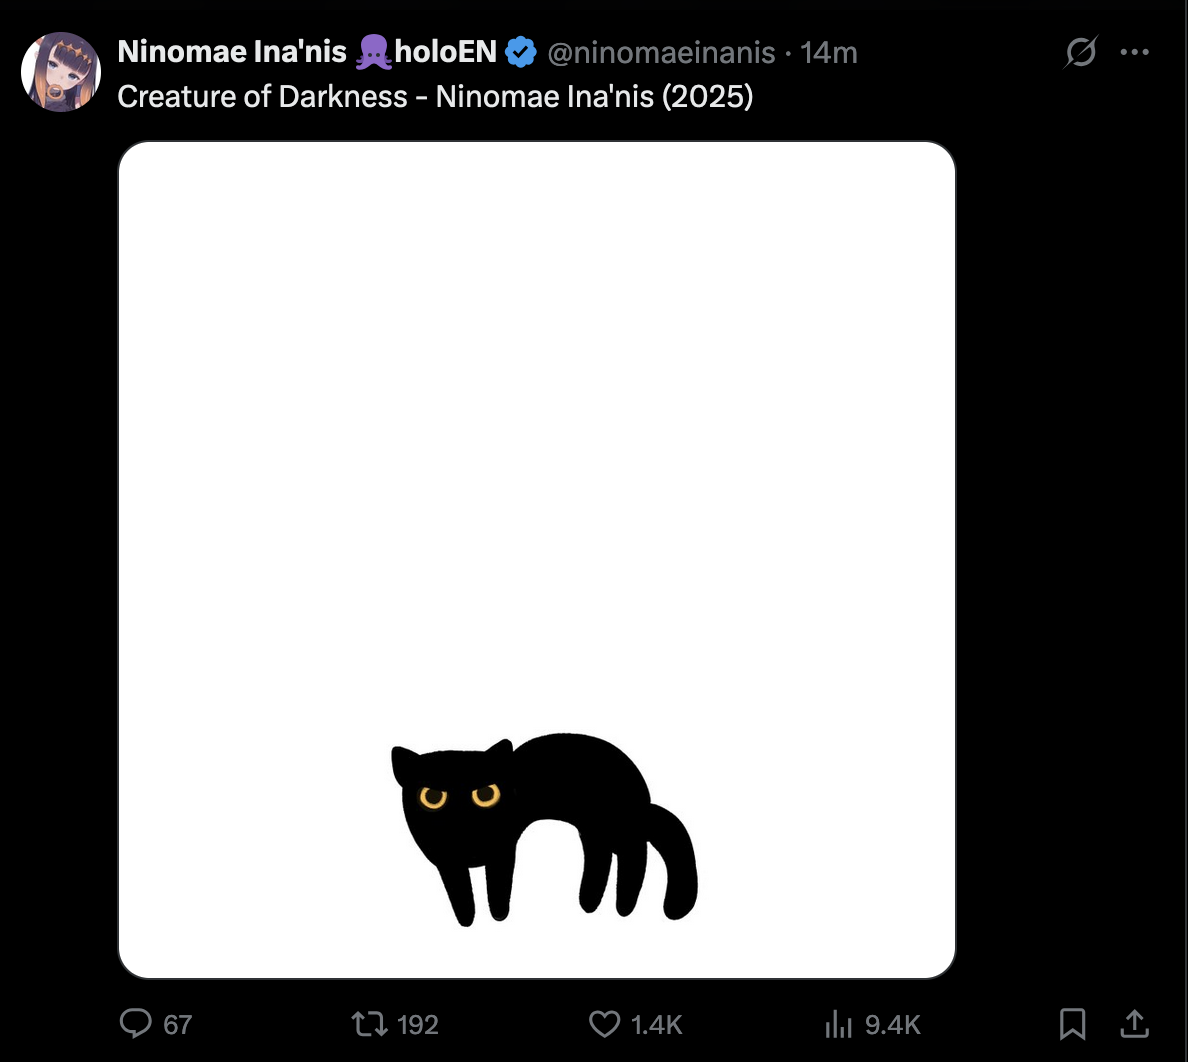The image size is (1188, 1062).
Task: Toggle the bookmark icon on the post
Action: [1073, 1024]
